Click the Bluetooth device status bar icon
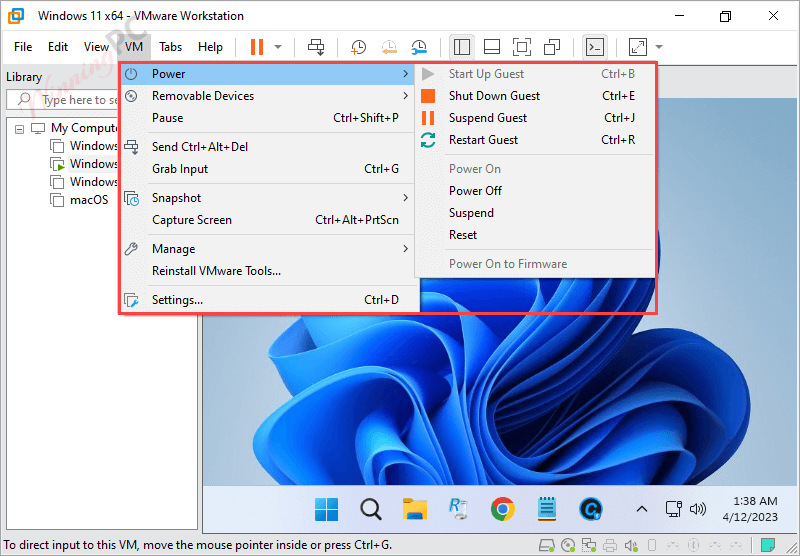800x556 pixels. (x=693, y=546)
